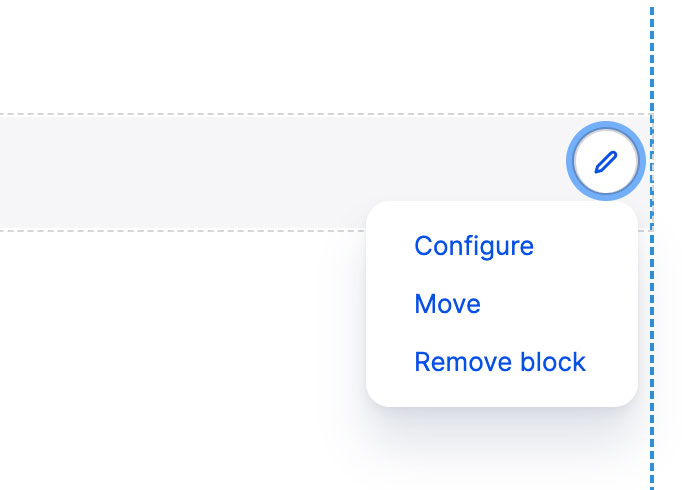682x490 pixels.
Task: Click the gray block region background
Action: [x=261, y=173]
